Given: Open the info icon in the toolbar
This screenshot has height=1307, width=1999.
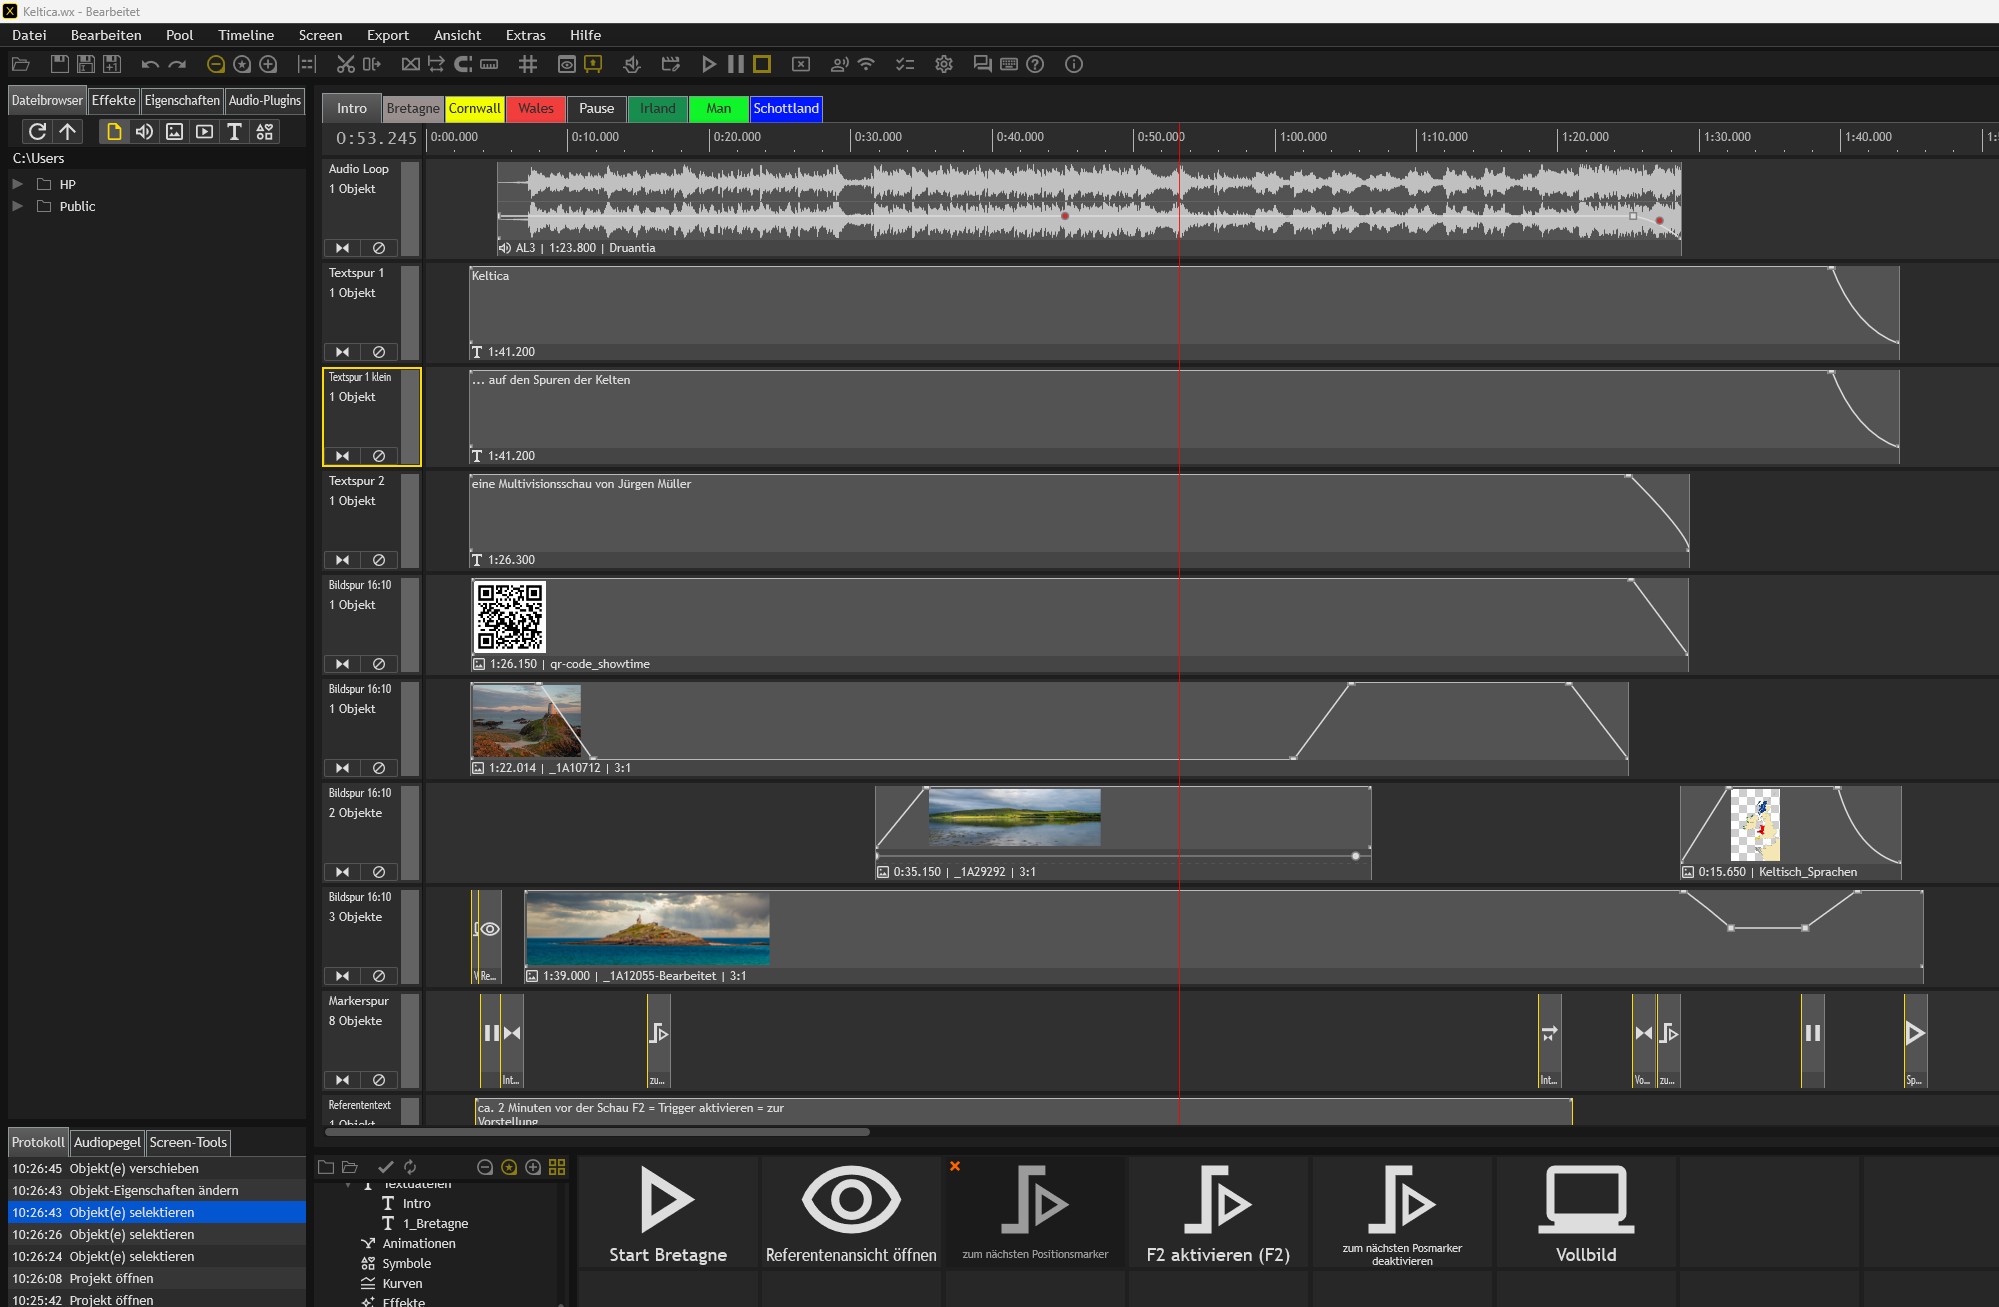Looking at the screenshot, I should (1074, 64).
